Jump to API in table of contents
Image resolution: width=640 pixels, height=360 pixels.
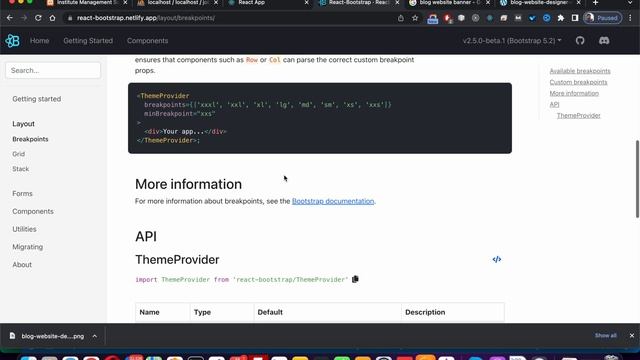(554, 104)
